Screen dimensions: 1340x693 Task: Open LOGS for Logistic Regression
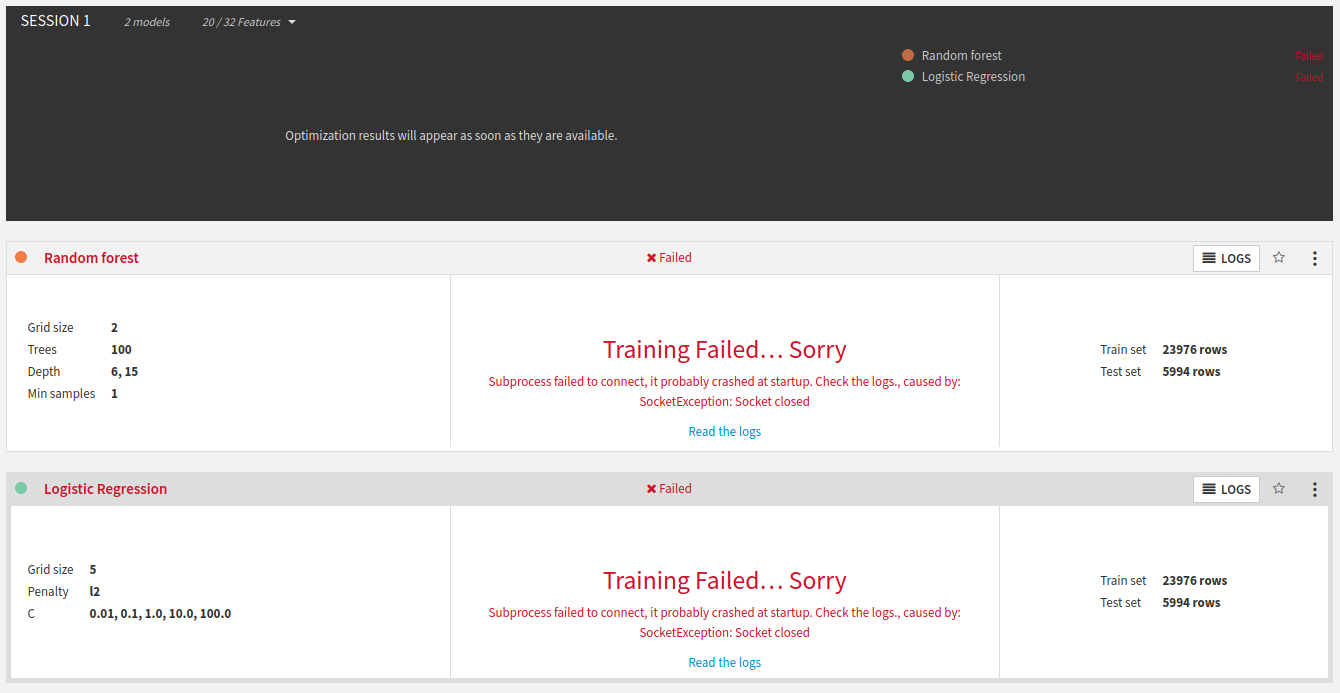pos(1226,489)
